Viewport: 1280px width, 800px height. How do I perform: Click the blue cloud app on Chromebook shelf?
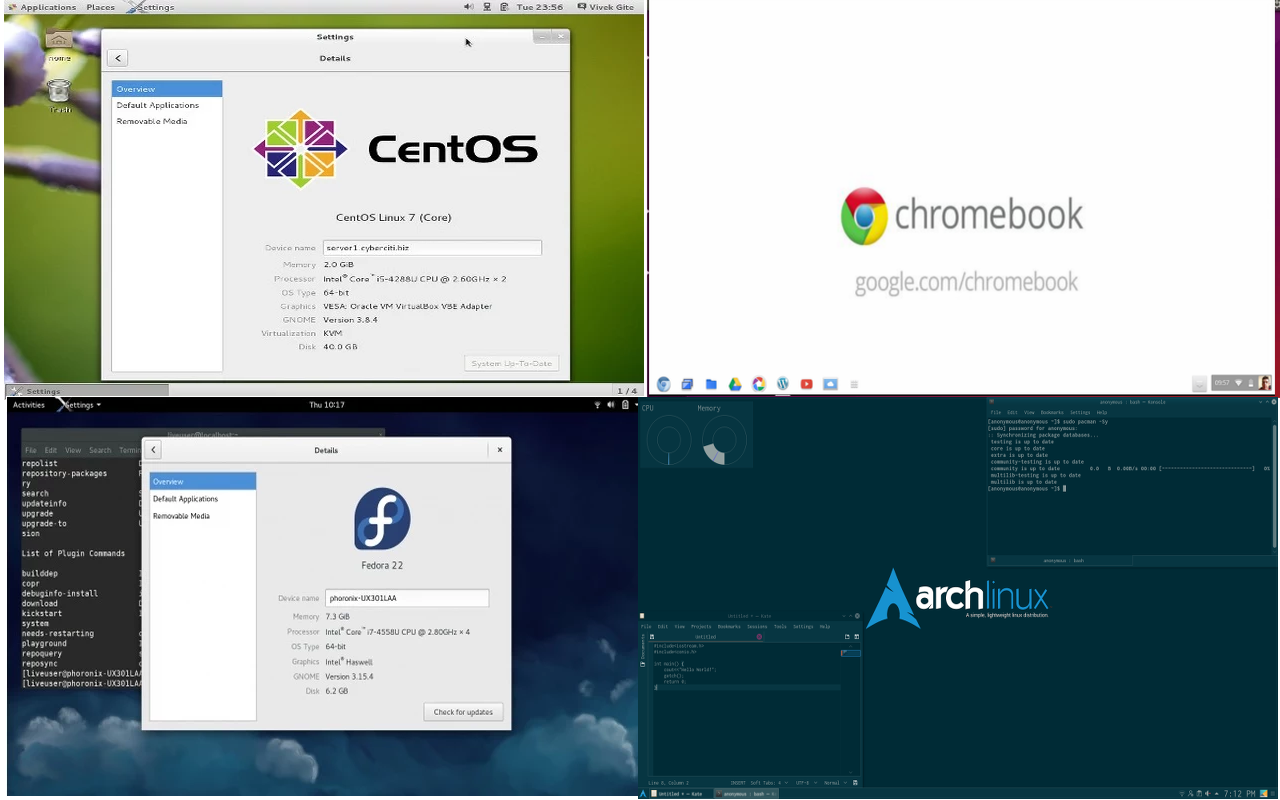[830, 384]
